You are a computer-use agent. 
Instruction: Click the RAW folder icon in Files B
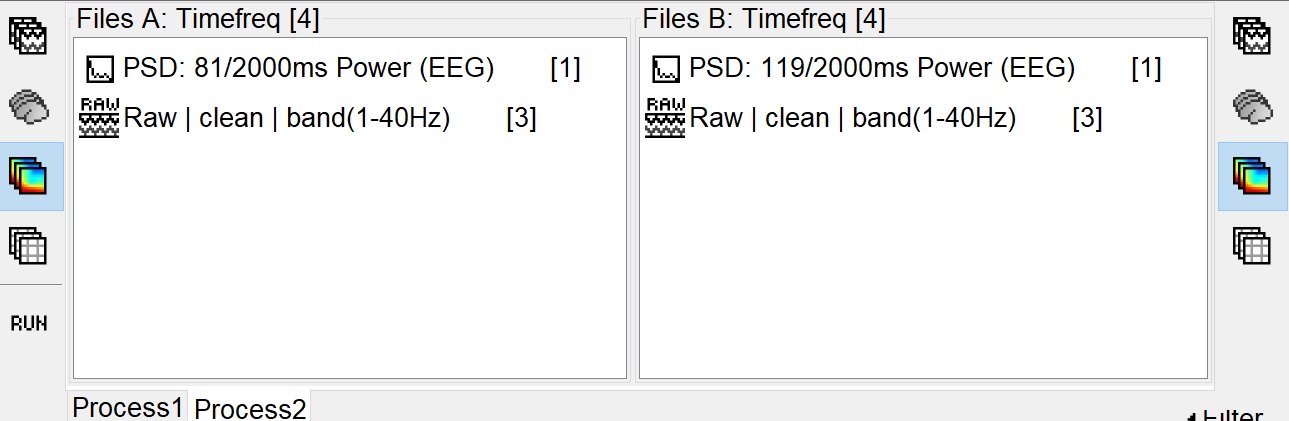point(665,118)
